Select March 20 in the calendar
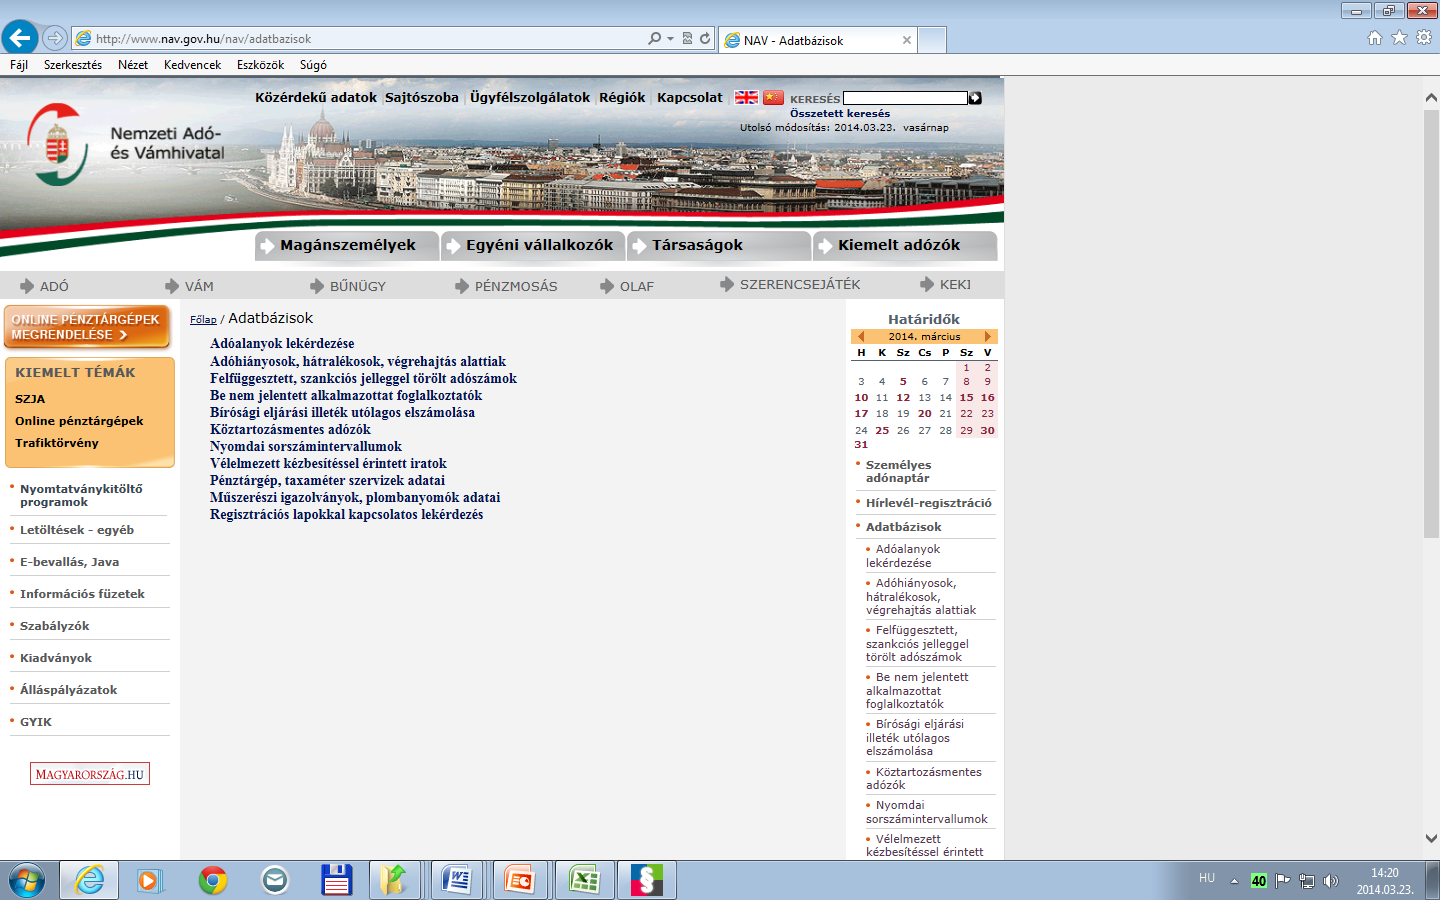Image resolution: width=1440 pixels, height=900 pixels. tap(925, 414)
